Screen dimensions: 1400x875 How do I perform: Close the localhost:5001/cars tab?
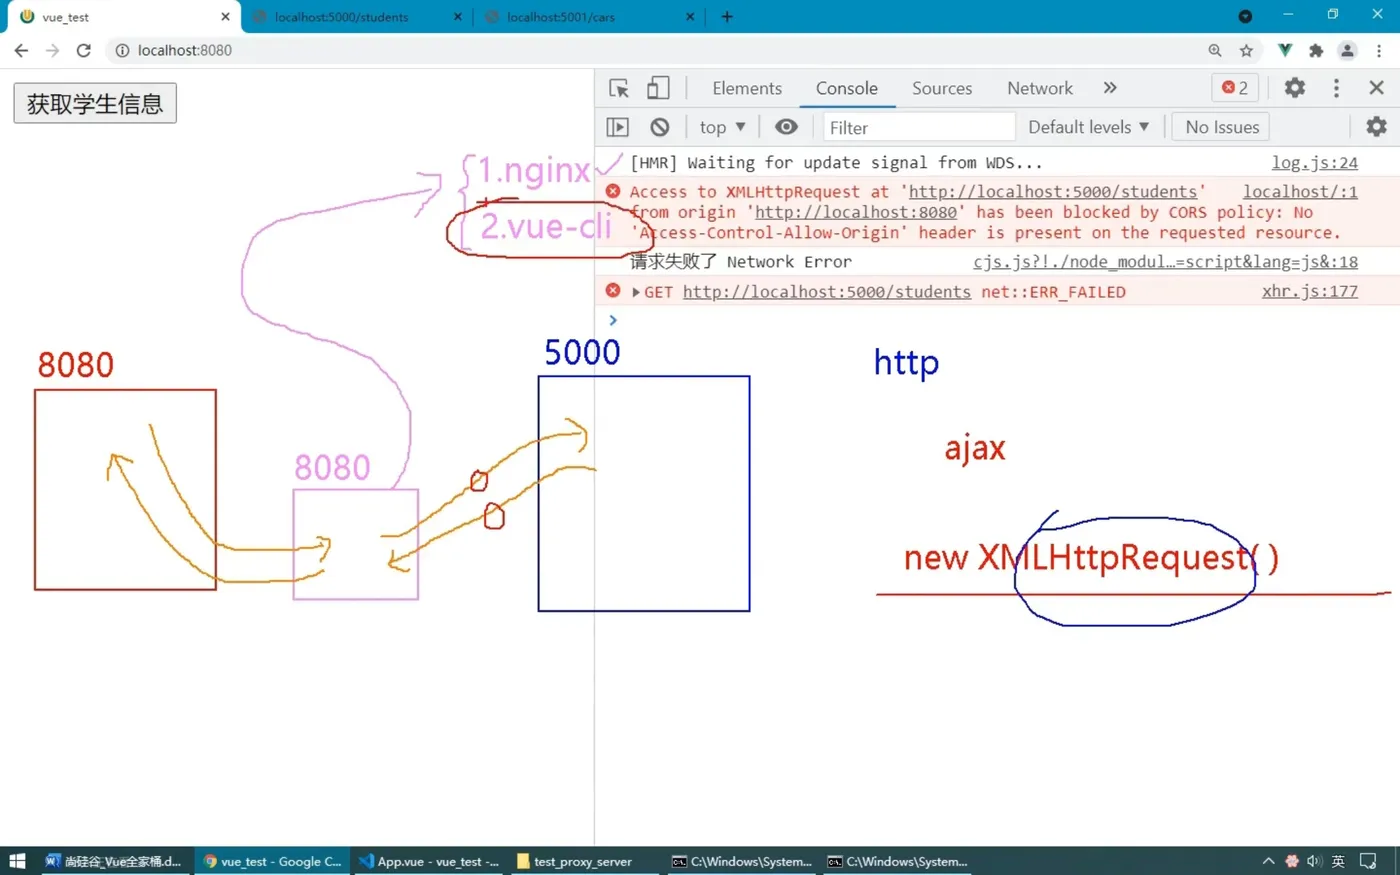point(690,17)
